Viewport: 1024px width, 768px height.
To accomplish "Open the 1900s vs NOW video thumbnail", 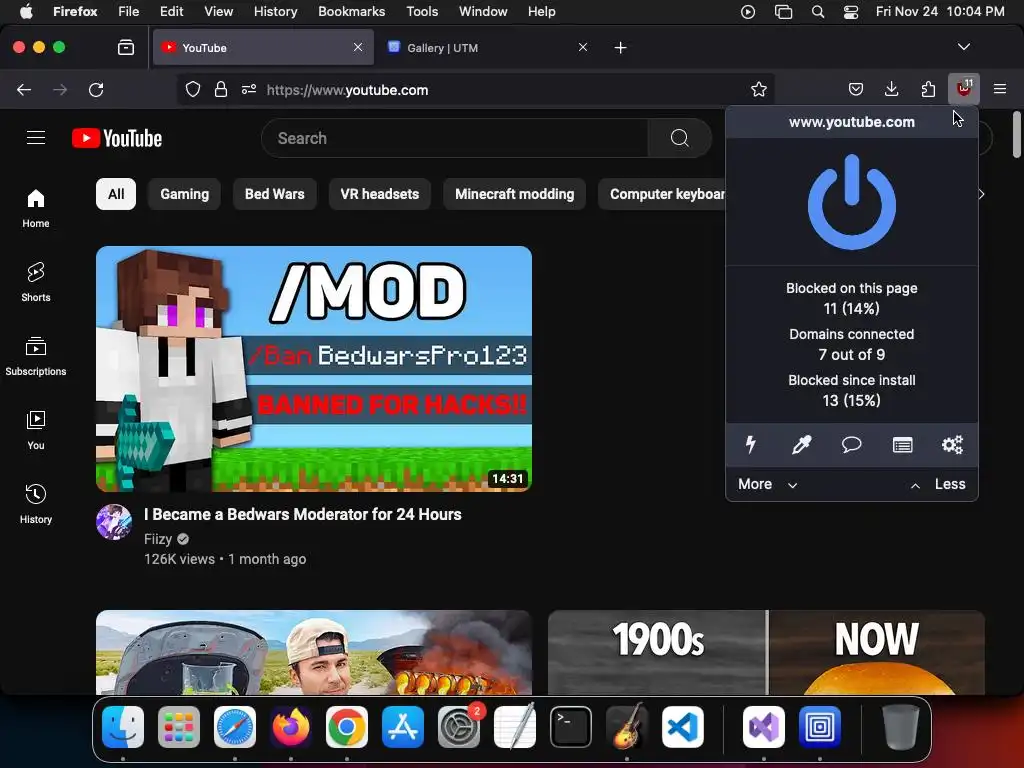I will [766, 652].
